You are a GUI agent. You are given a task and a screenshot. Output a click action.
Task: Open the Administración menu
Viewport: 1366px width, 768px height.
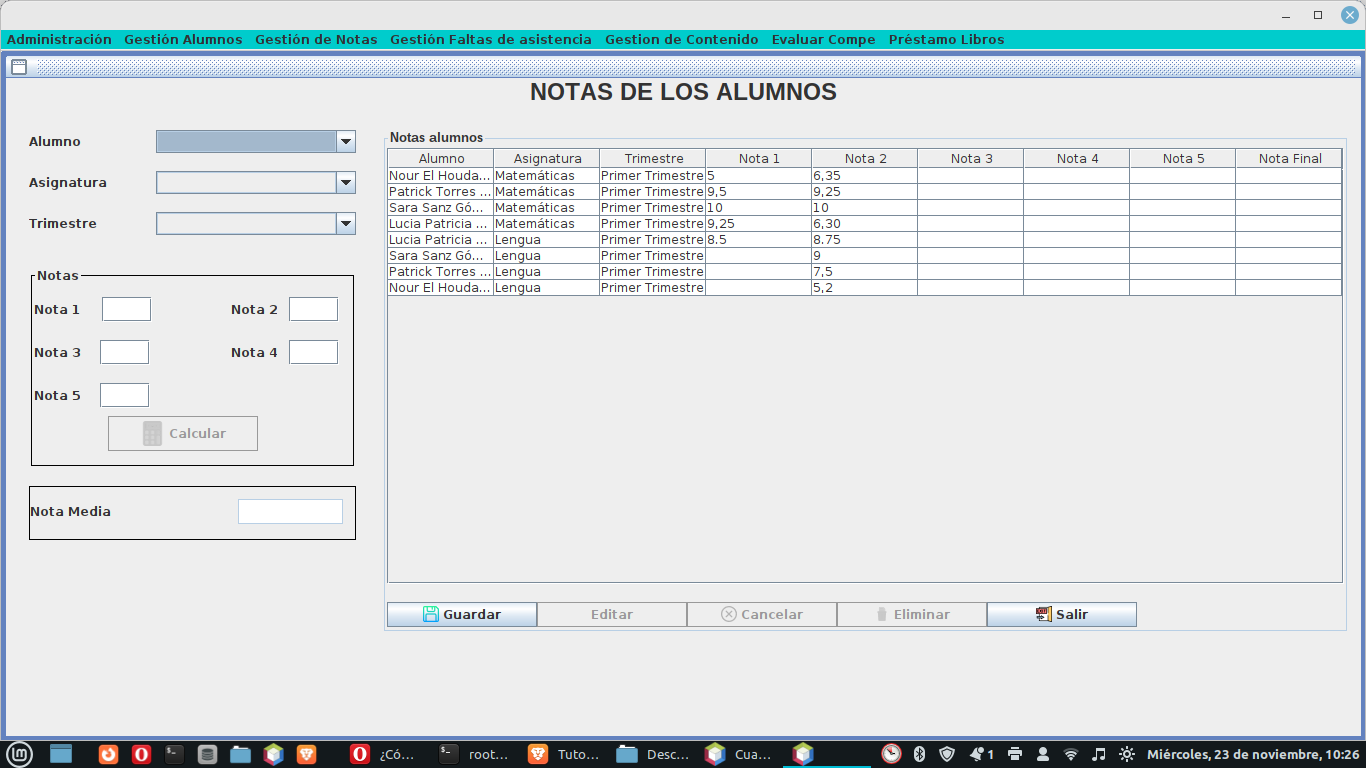coord(60,40)
